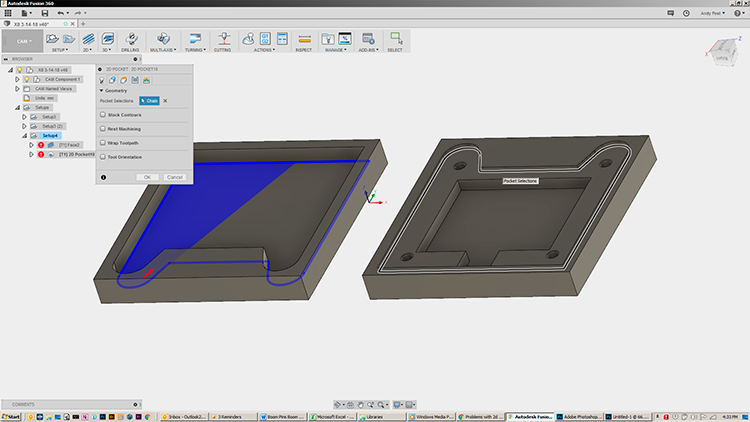Enable the Tool Orientation checkbox
750x422 pixels.
103,157
